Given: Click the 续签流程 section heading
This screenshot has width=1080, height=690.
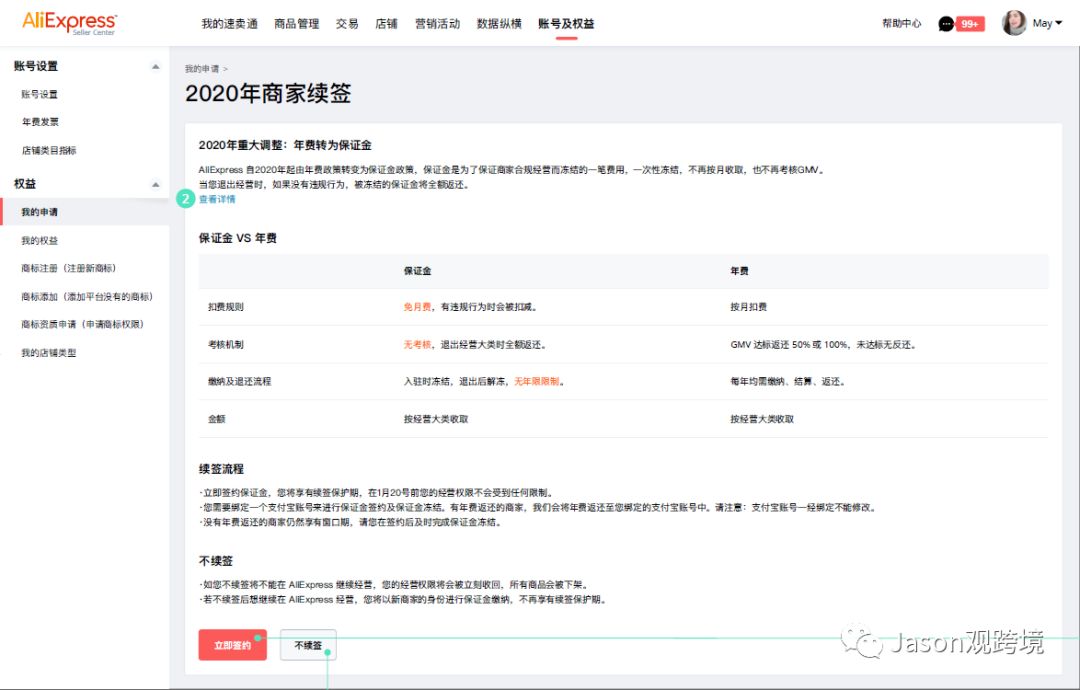Looking at the screenshot, I should pos(221,469).
